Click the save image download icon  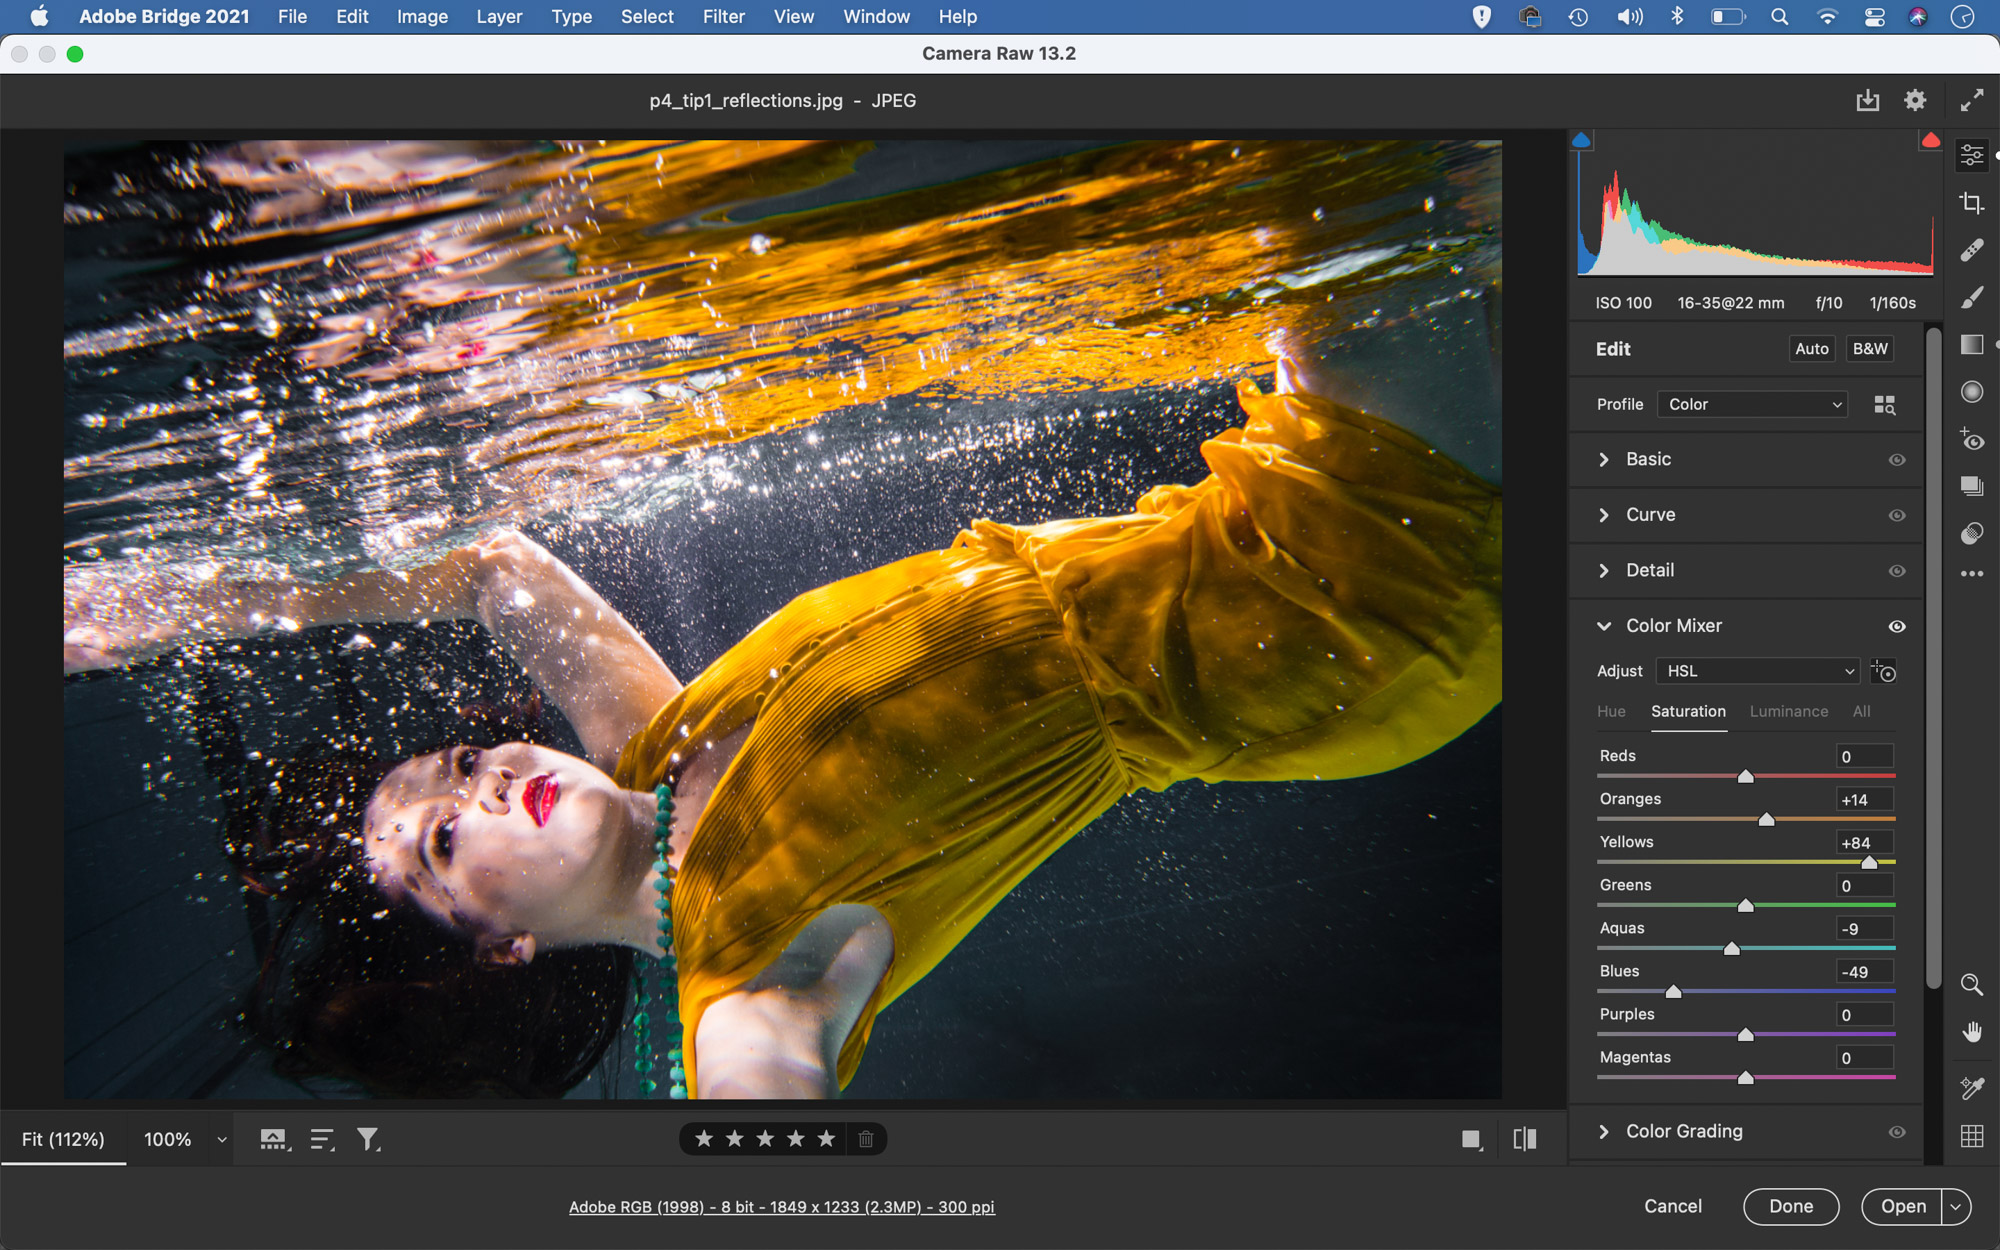tap(1867, 100)
